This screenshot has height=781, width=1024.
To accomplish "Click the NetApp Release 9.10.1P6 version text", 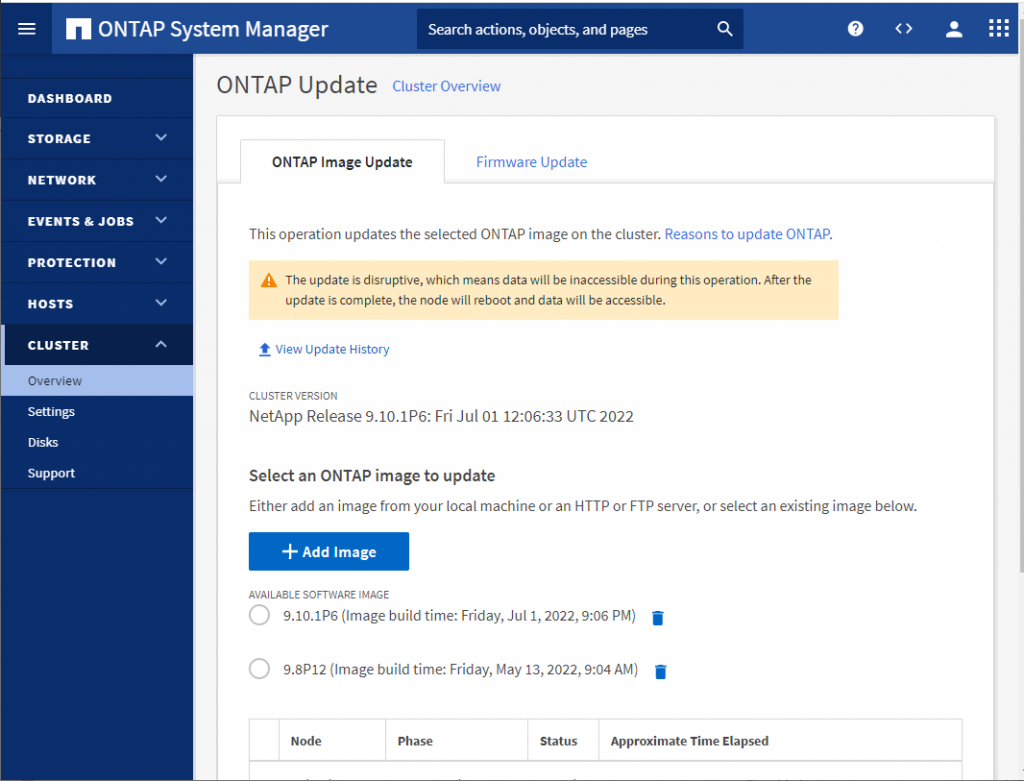I will tap(441, 416).
